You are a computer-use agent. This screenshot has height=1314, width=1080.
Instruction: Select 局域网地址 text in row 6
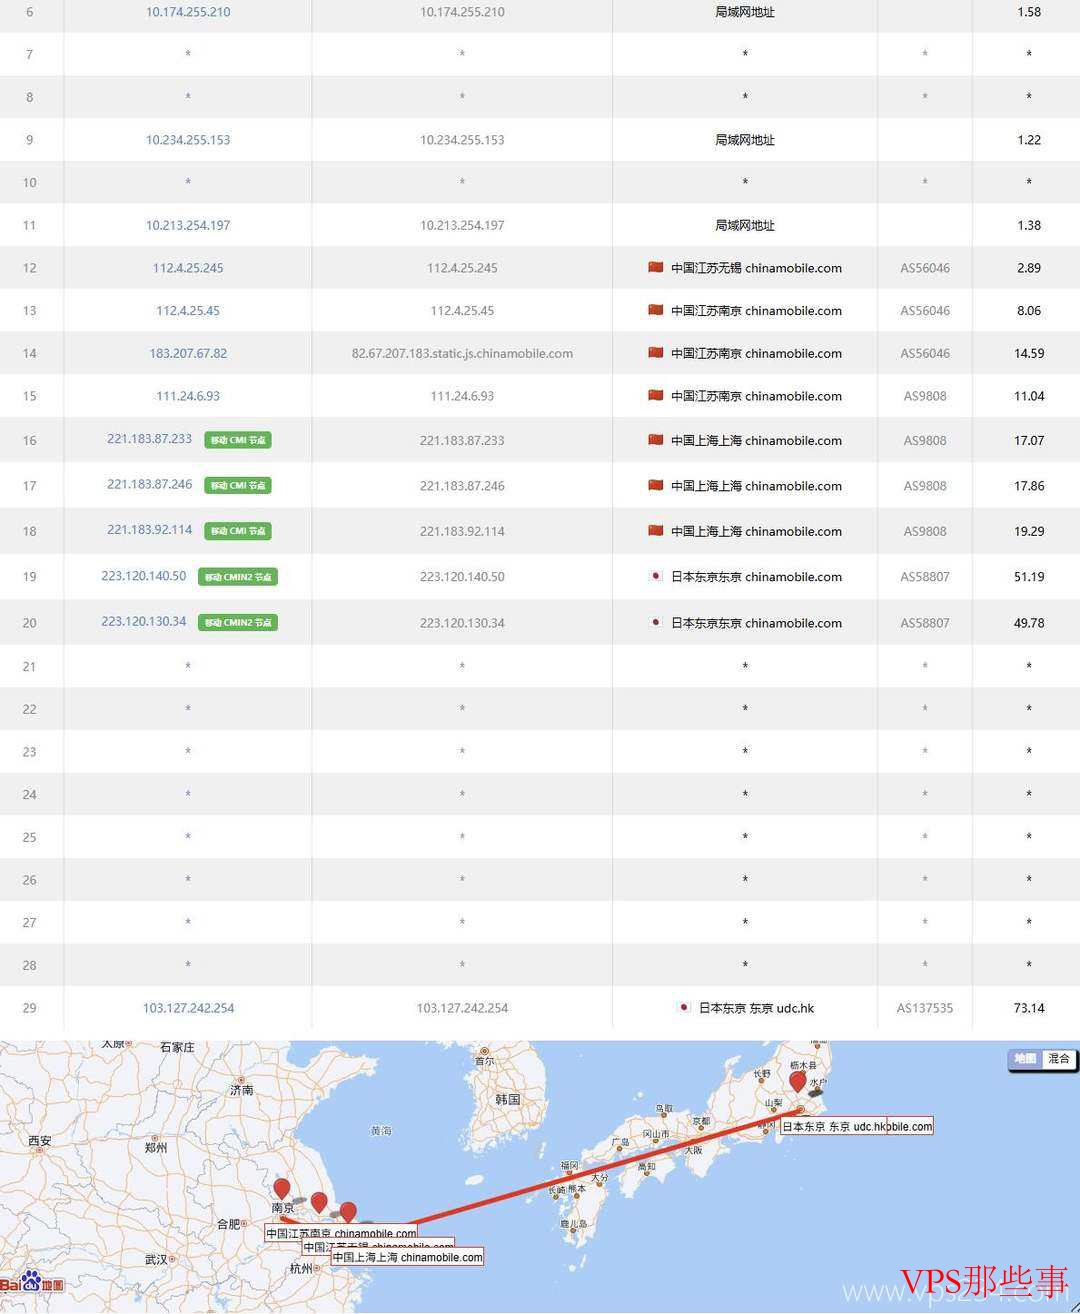[745, 12]
